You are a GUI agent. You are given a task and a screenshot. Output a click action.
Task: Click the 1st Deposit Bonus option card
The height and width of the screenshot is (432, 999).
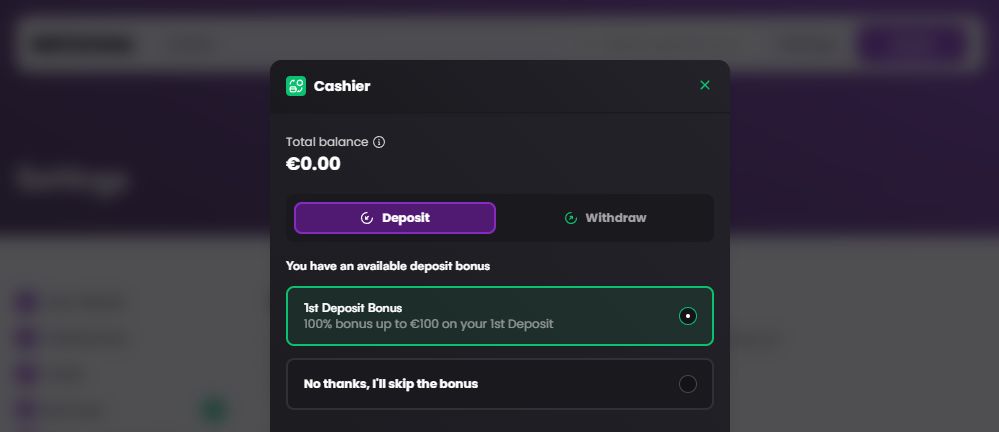(x=480, y=316)
